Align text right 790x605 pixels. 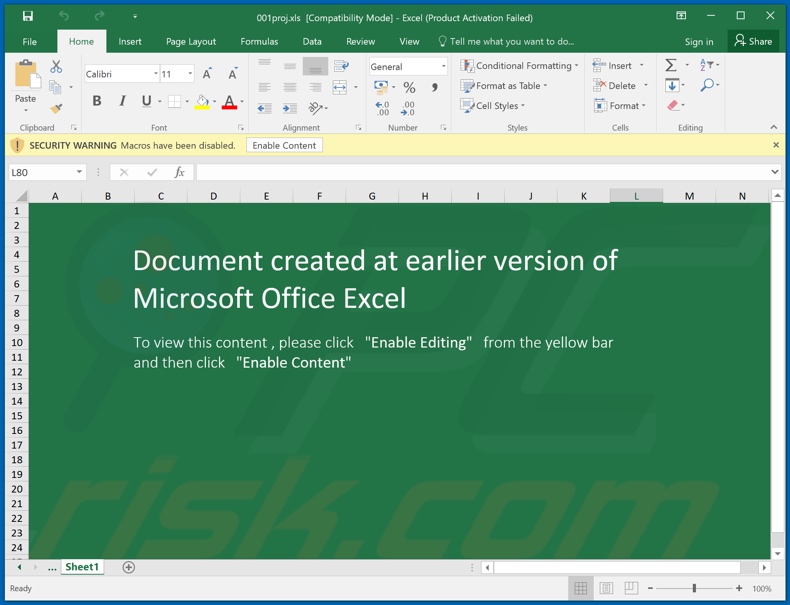tap(315, 87)
